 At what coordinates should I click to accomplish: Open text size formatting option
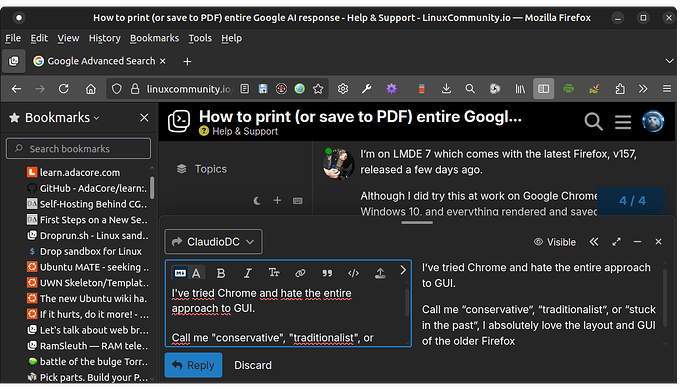click(274, 273)
